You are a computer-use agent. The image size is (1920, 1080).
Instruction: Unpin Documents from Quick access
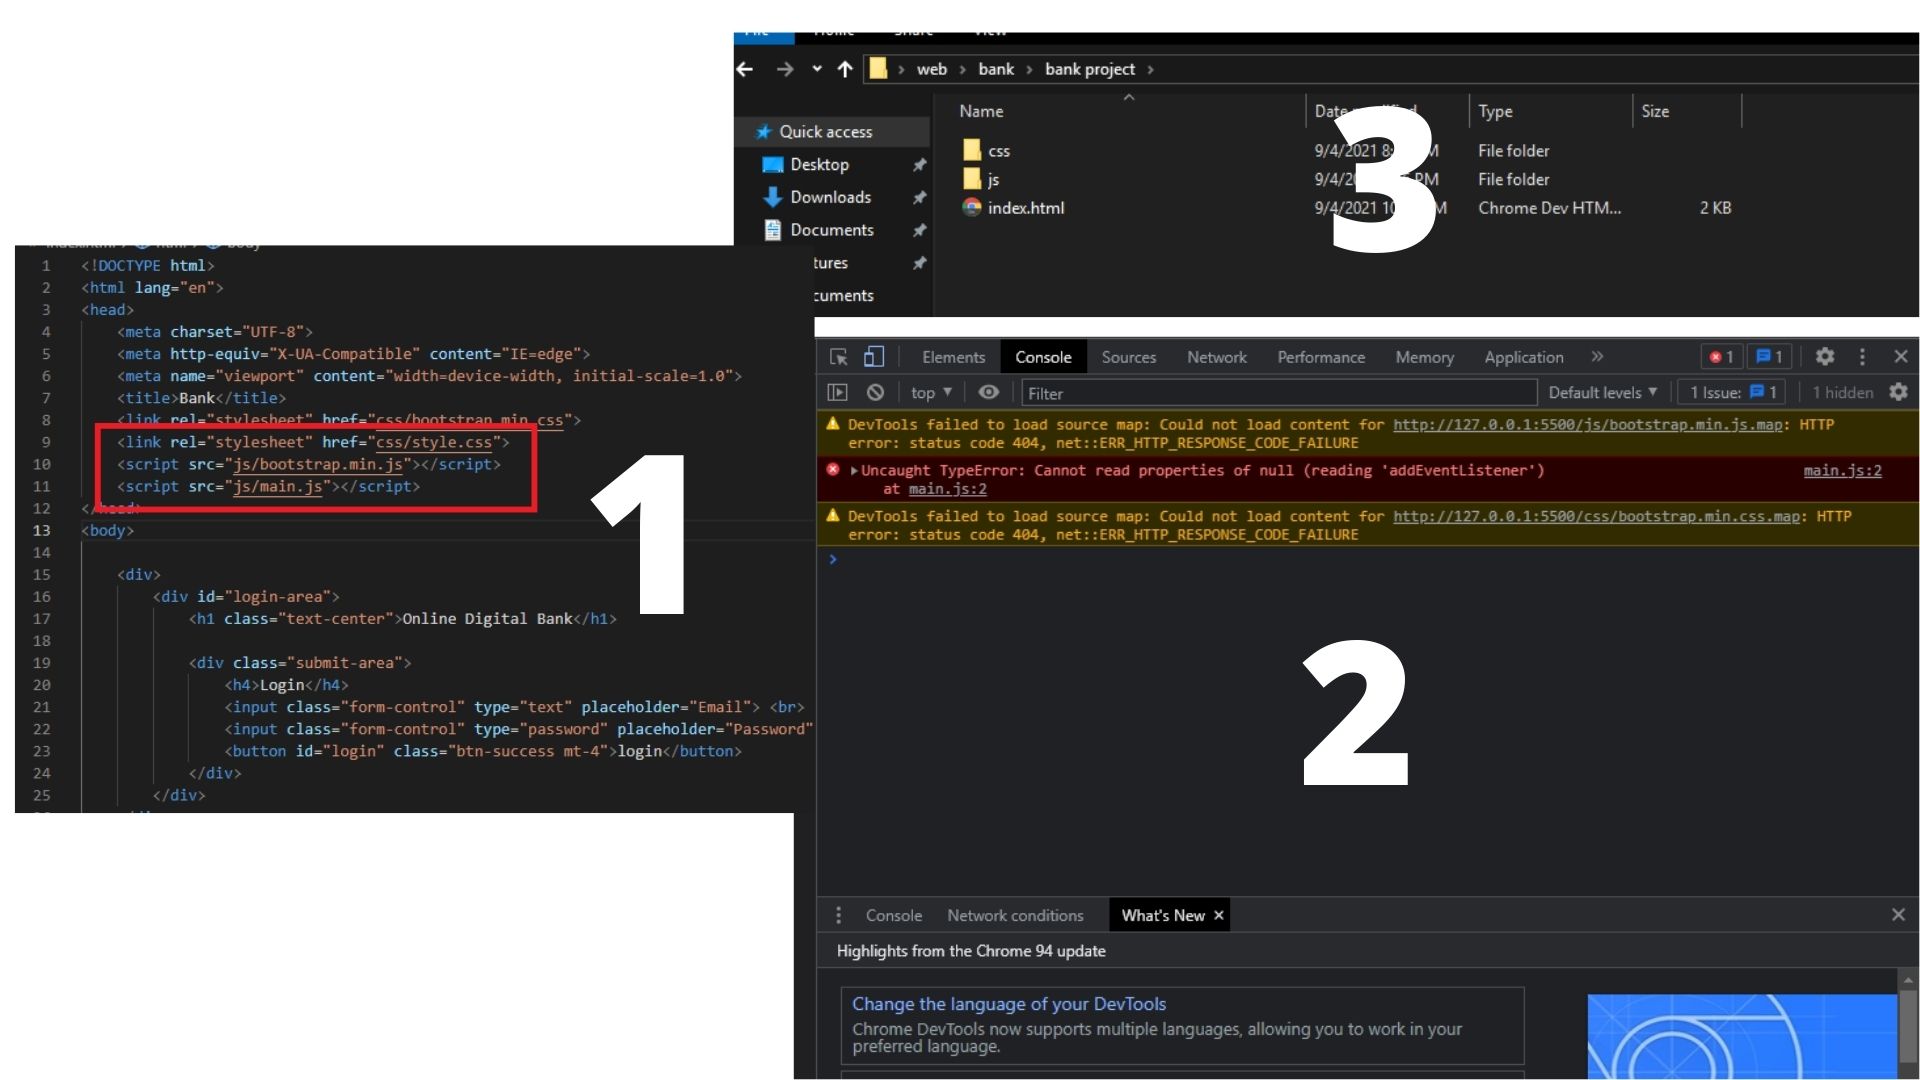coord(919,230)
